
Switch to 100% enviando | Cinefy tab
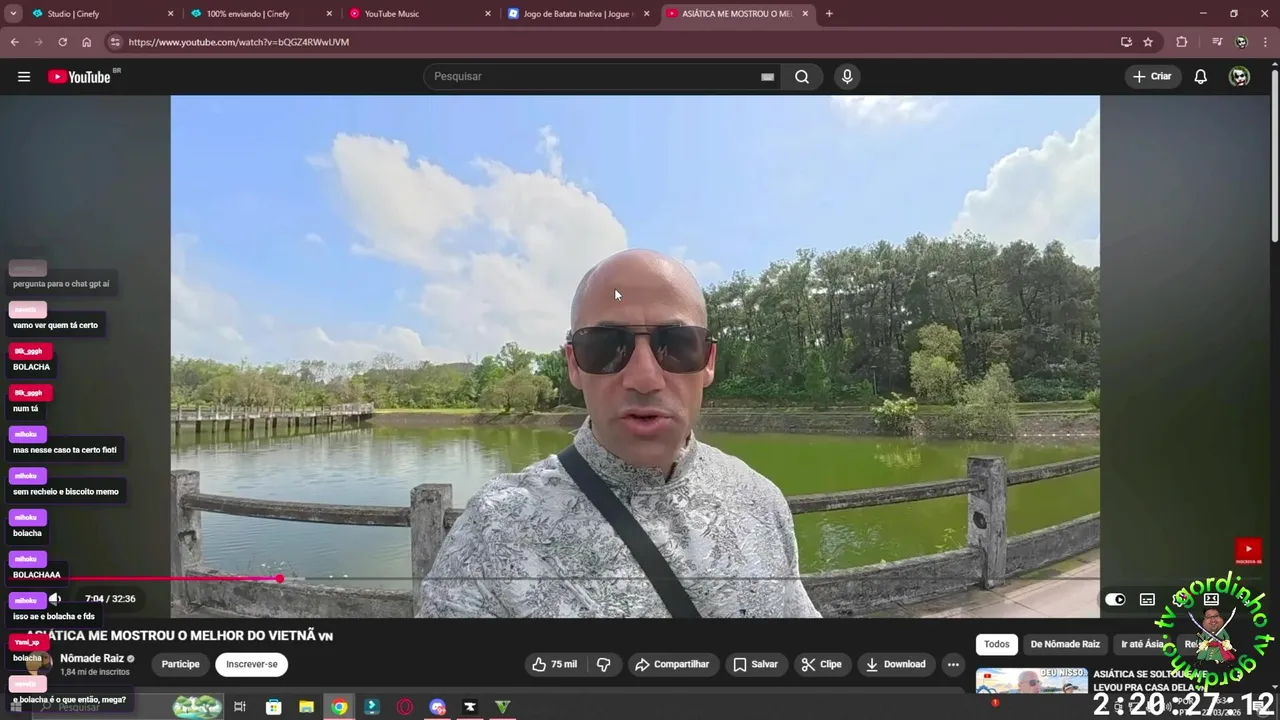point(261,14)
